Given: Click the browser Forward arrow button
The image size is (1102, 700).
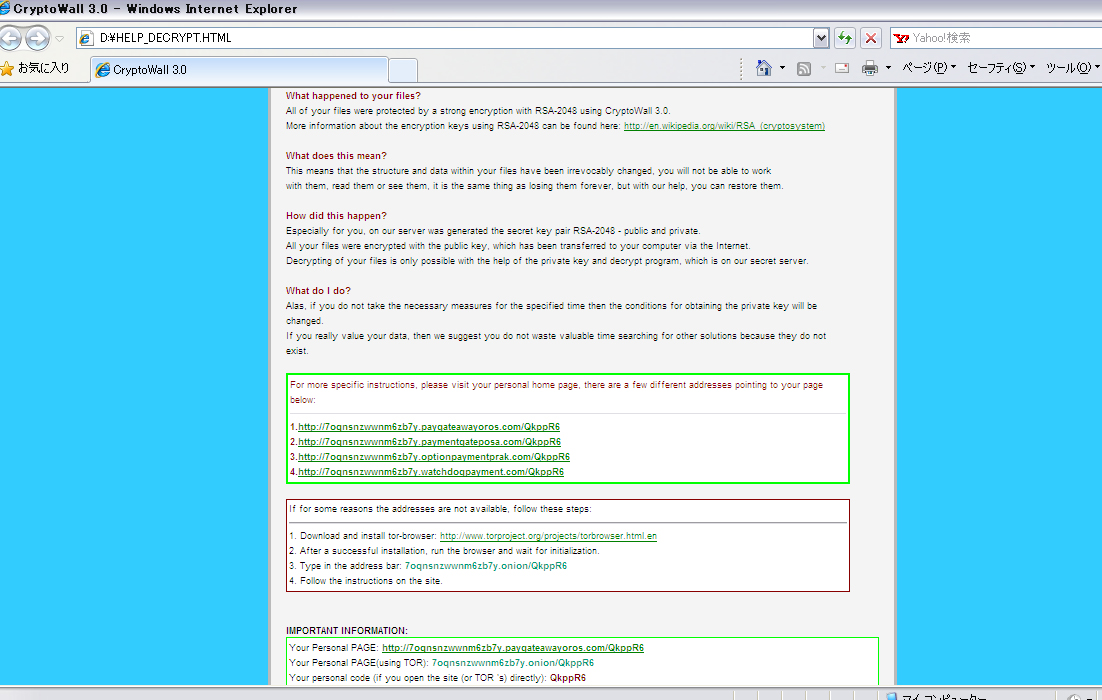Looking at the screenshot, I should [38, 38].
